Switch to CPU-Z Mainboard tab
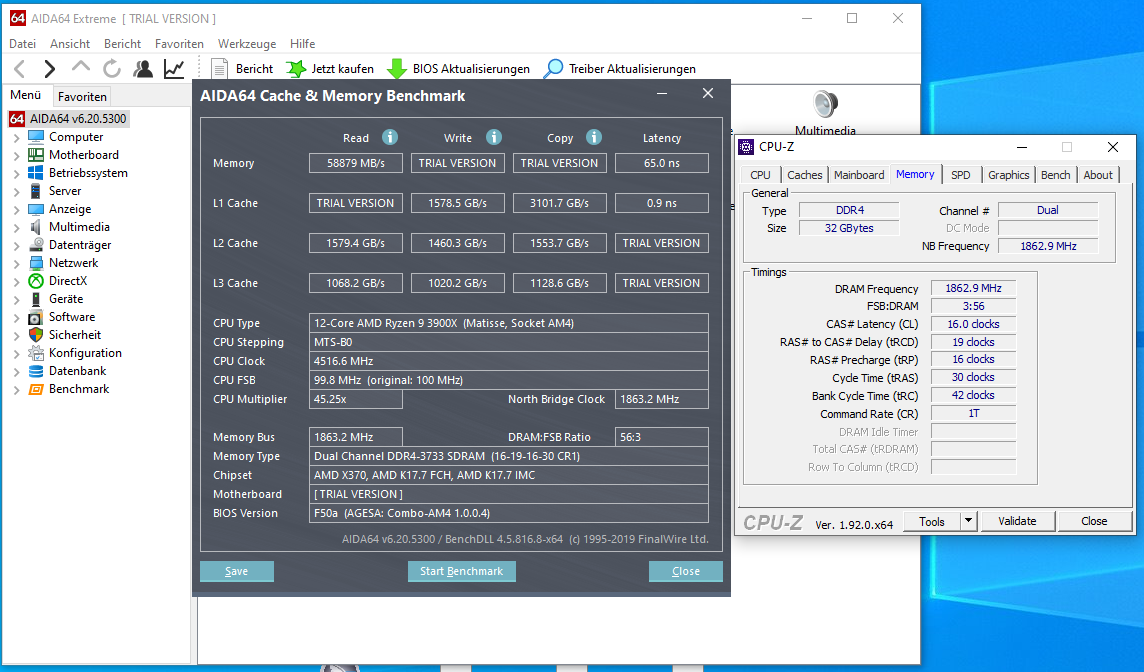The width and height of the screenshot is (1144, 672). pos(859,174)
